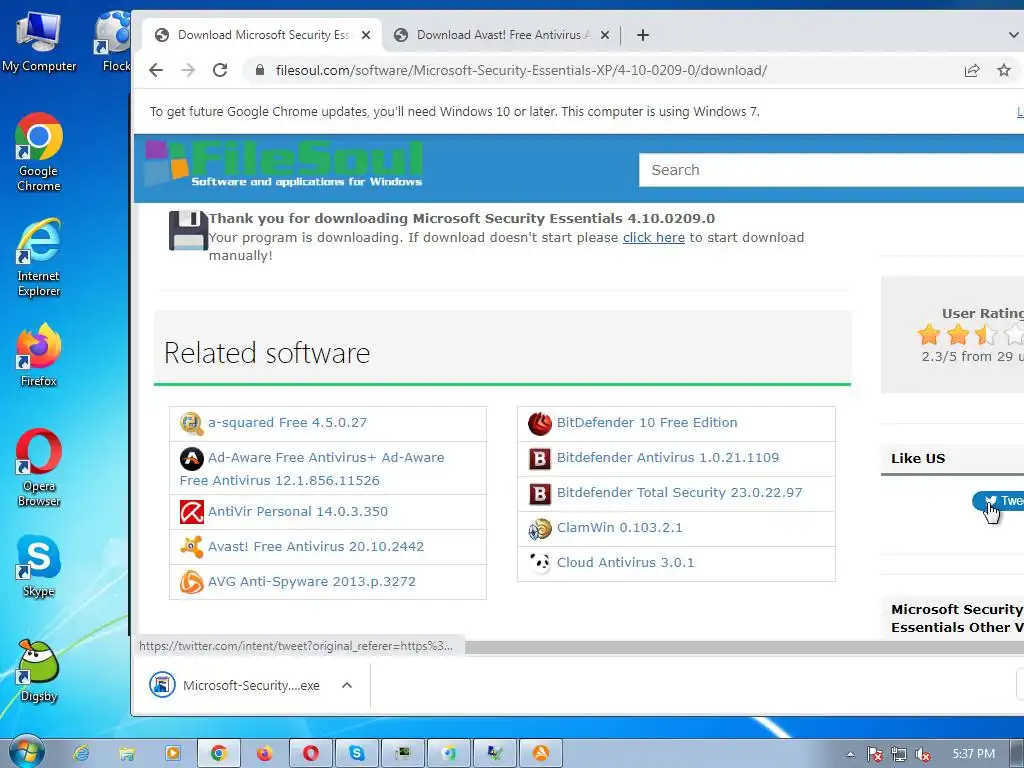
Task: Open BitDefender 10 Free Edition link
Action: pyautogui.click(x=647, y=423)
